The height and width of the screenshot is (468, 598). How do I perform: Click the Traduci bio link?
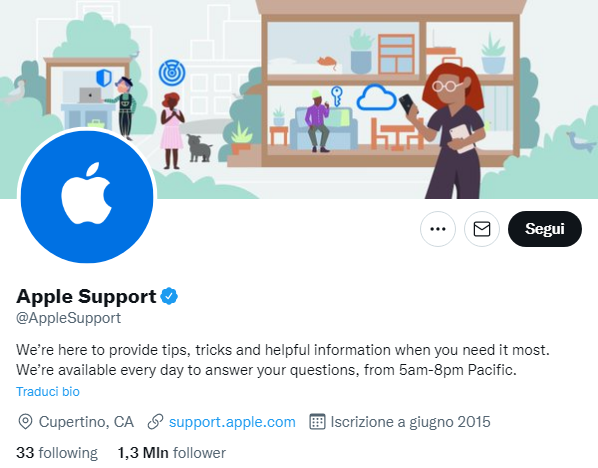48,392
